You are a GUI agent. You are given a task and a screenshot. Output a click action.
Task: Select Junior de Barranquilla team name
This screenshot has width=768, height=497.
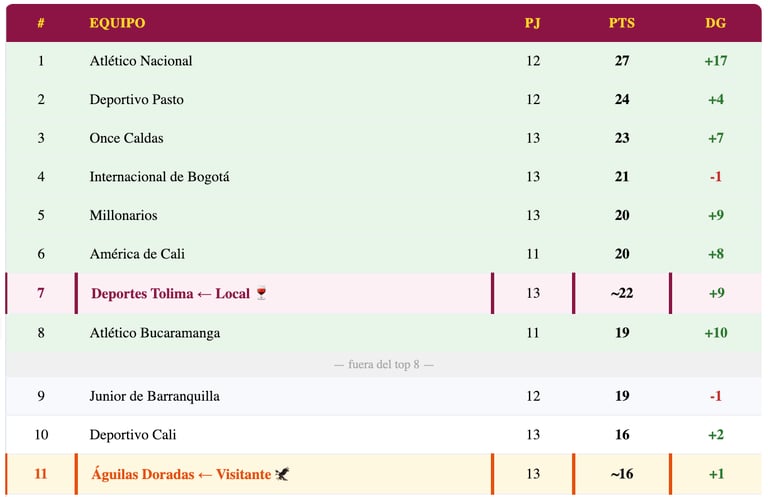pyautogui.click(x=154, y=396)
